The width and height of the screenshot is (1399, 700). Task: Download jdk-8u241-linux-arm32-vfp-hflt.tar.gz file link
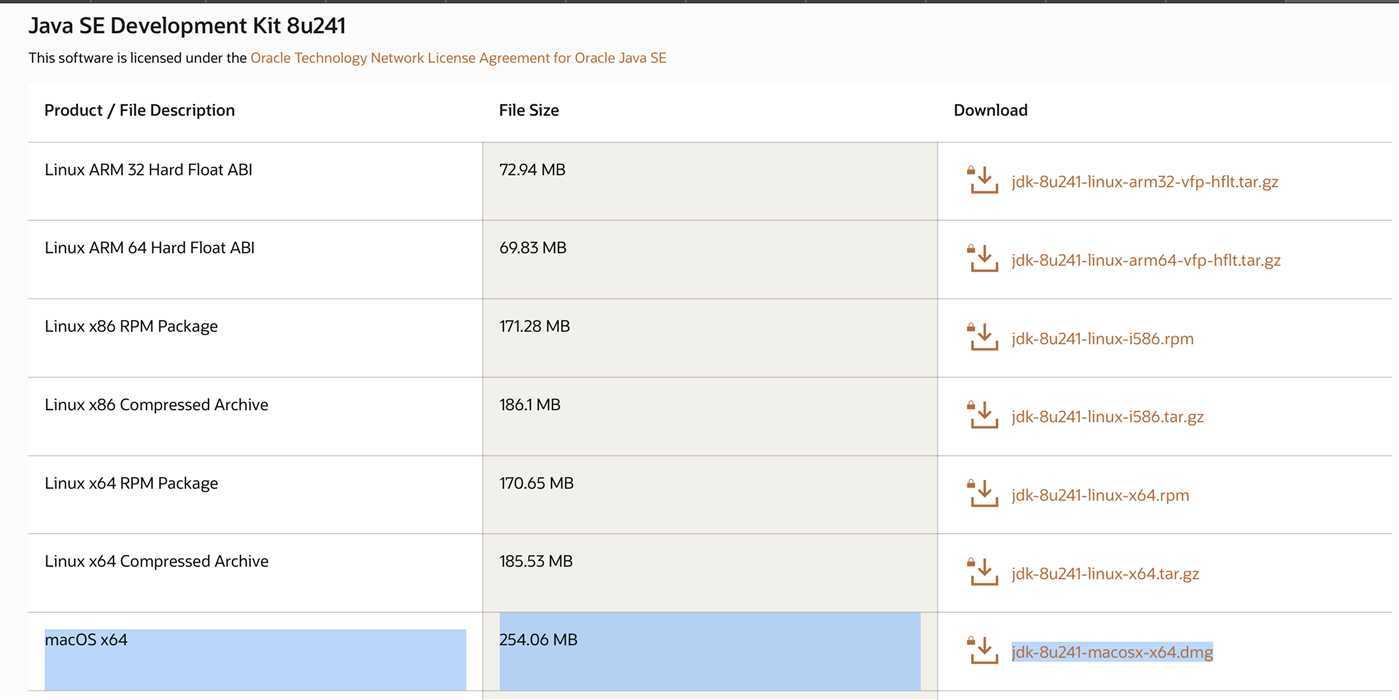coord(1145,182)
